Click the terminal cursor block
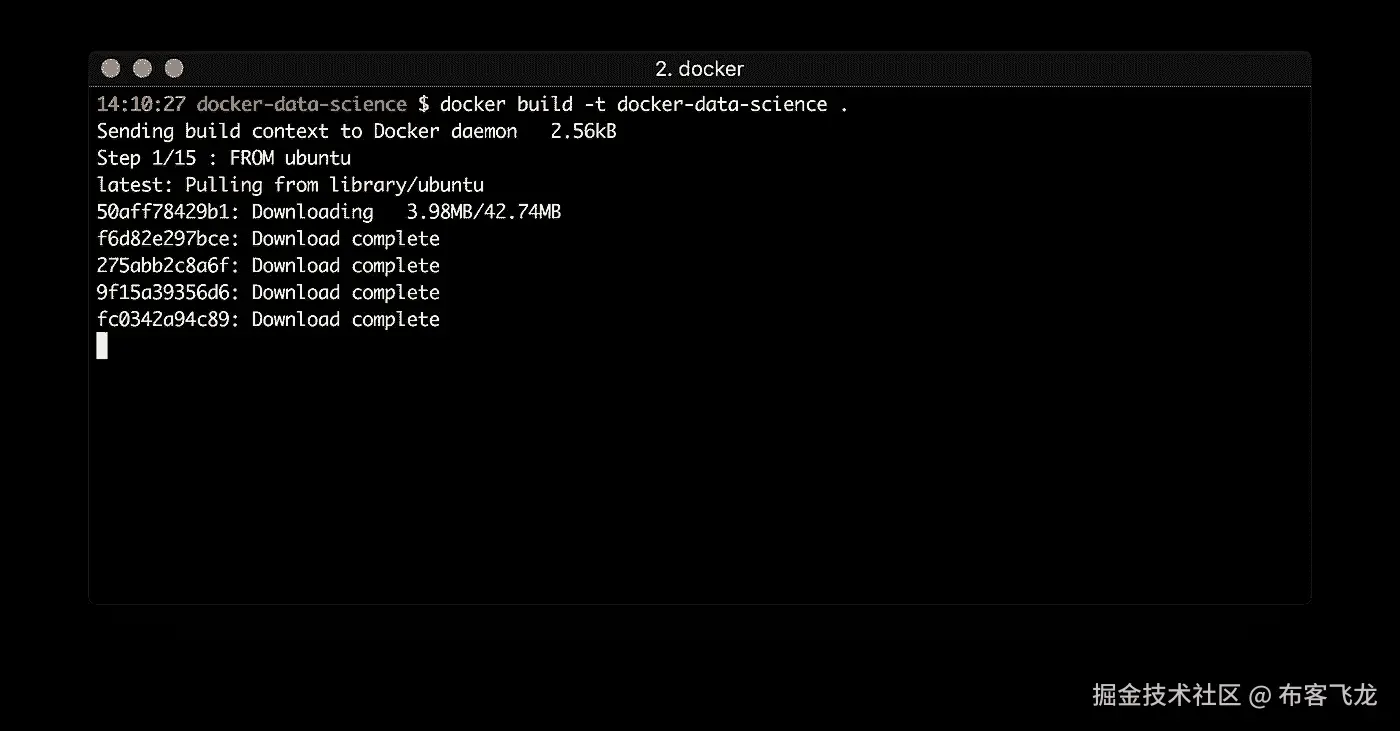 pos(102,346)
